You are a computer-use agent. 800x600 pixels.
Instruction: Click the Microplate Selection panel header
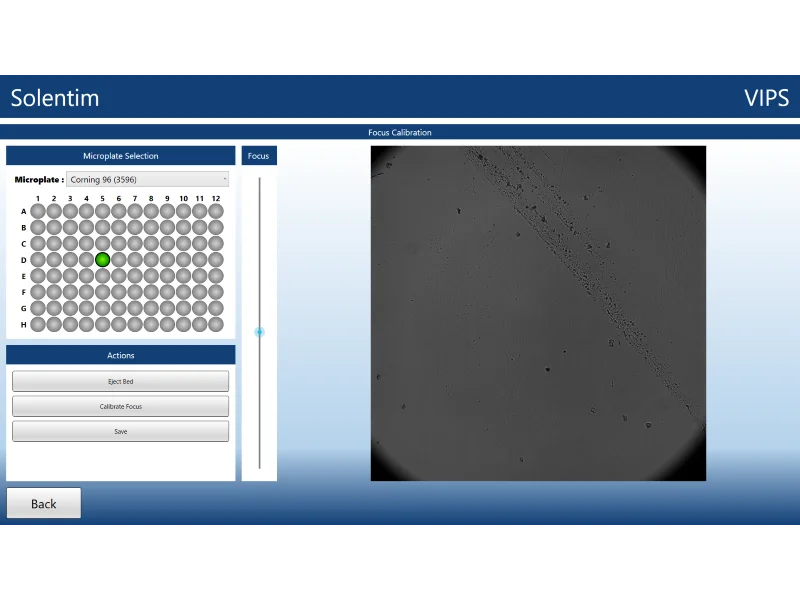tap(120, 156)
